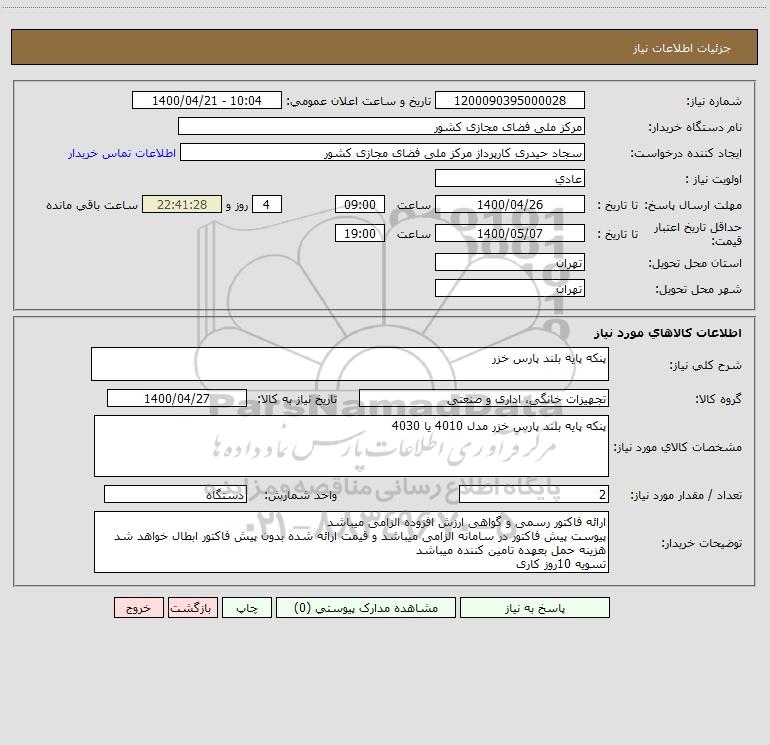This screenshot has width=770, height=745.
Task: Click response deadline date 1400/04/26
Action: [510, 204]
